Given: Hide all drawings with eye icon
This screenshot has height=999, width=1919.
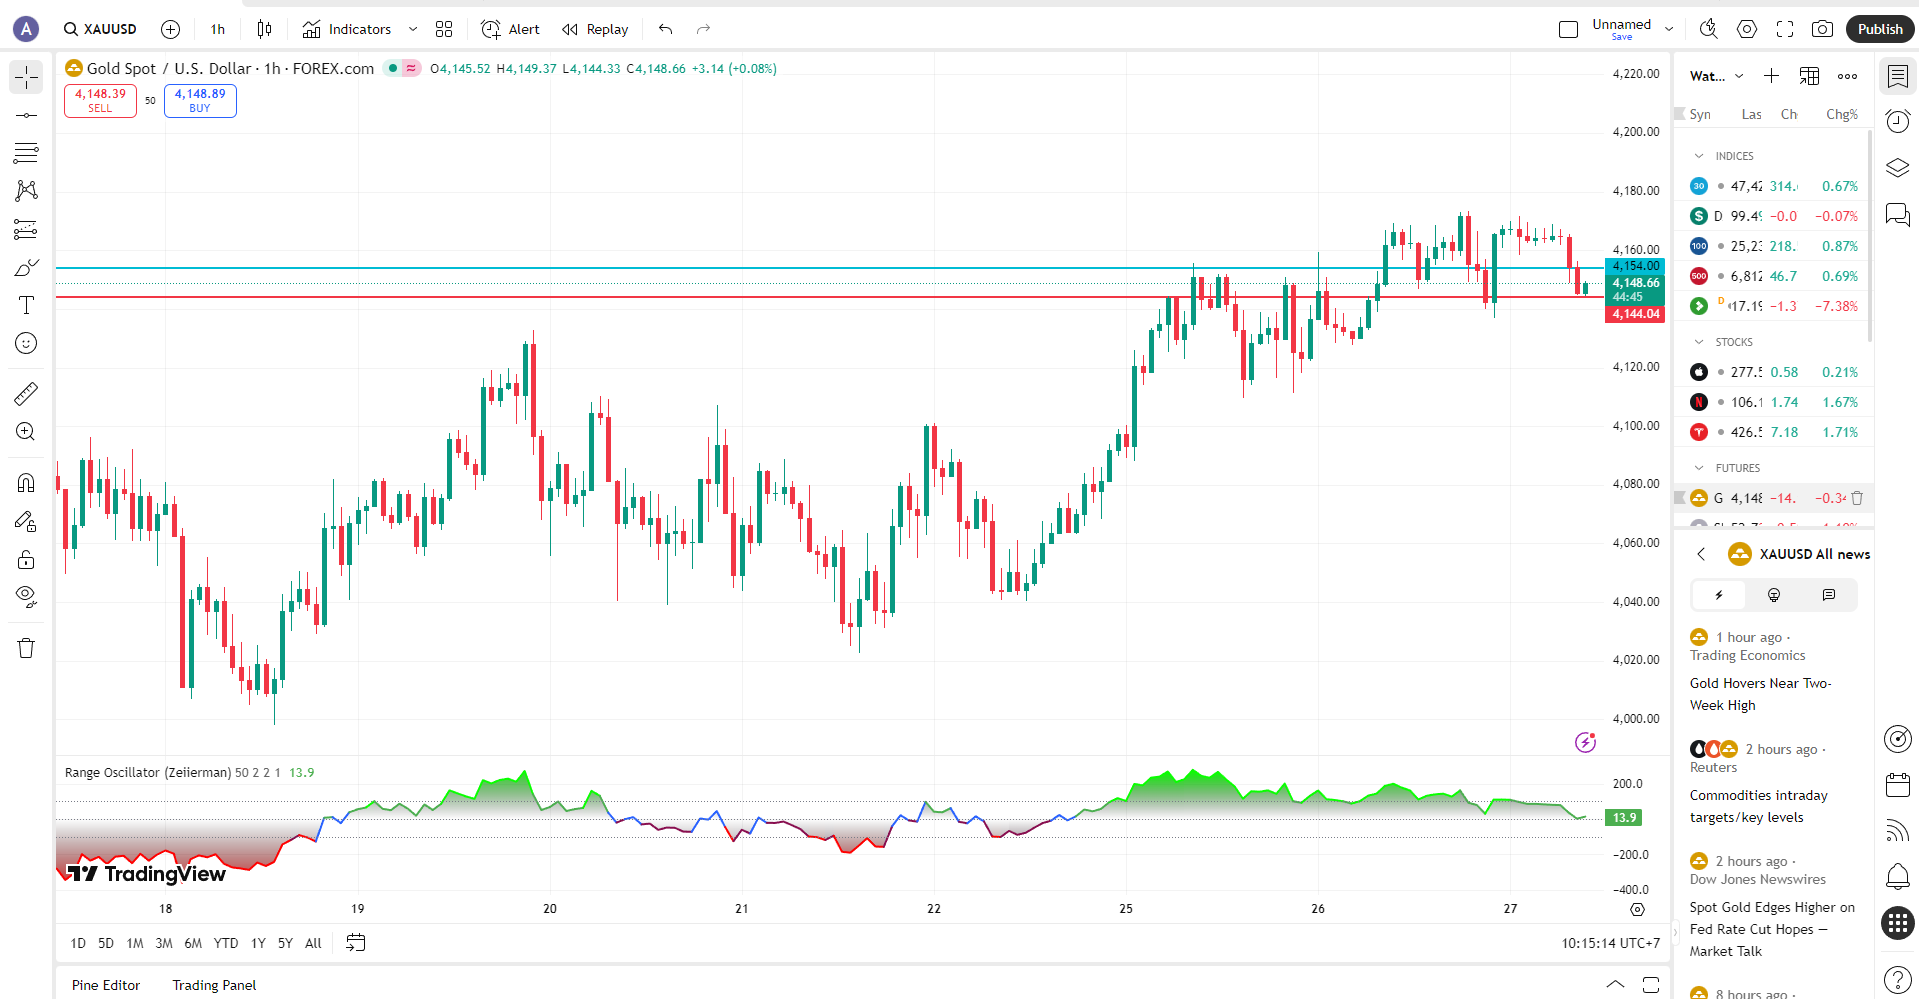Looking at the screenshot, I should [x=26, y=597].
